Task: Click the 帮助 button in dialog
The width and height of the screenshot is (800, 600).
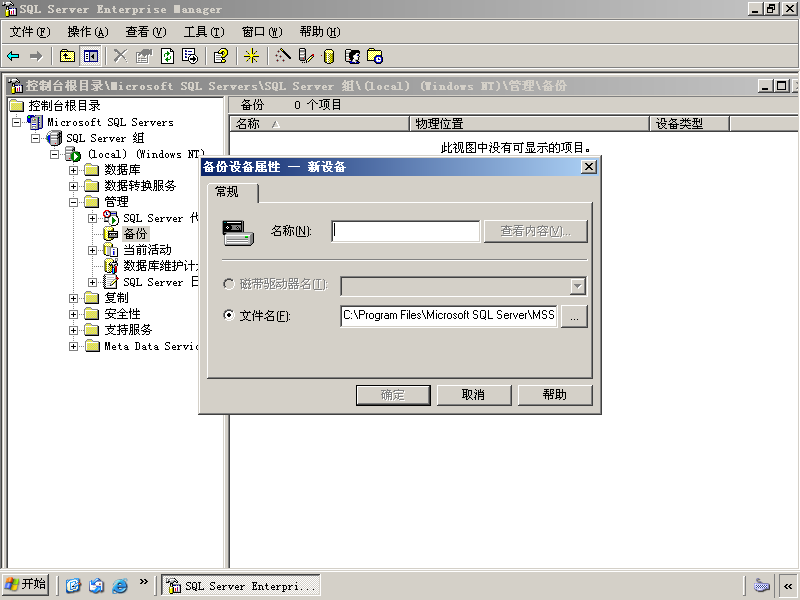Action: [x=555, y=395]
